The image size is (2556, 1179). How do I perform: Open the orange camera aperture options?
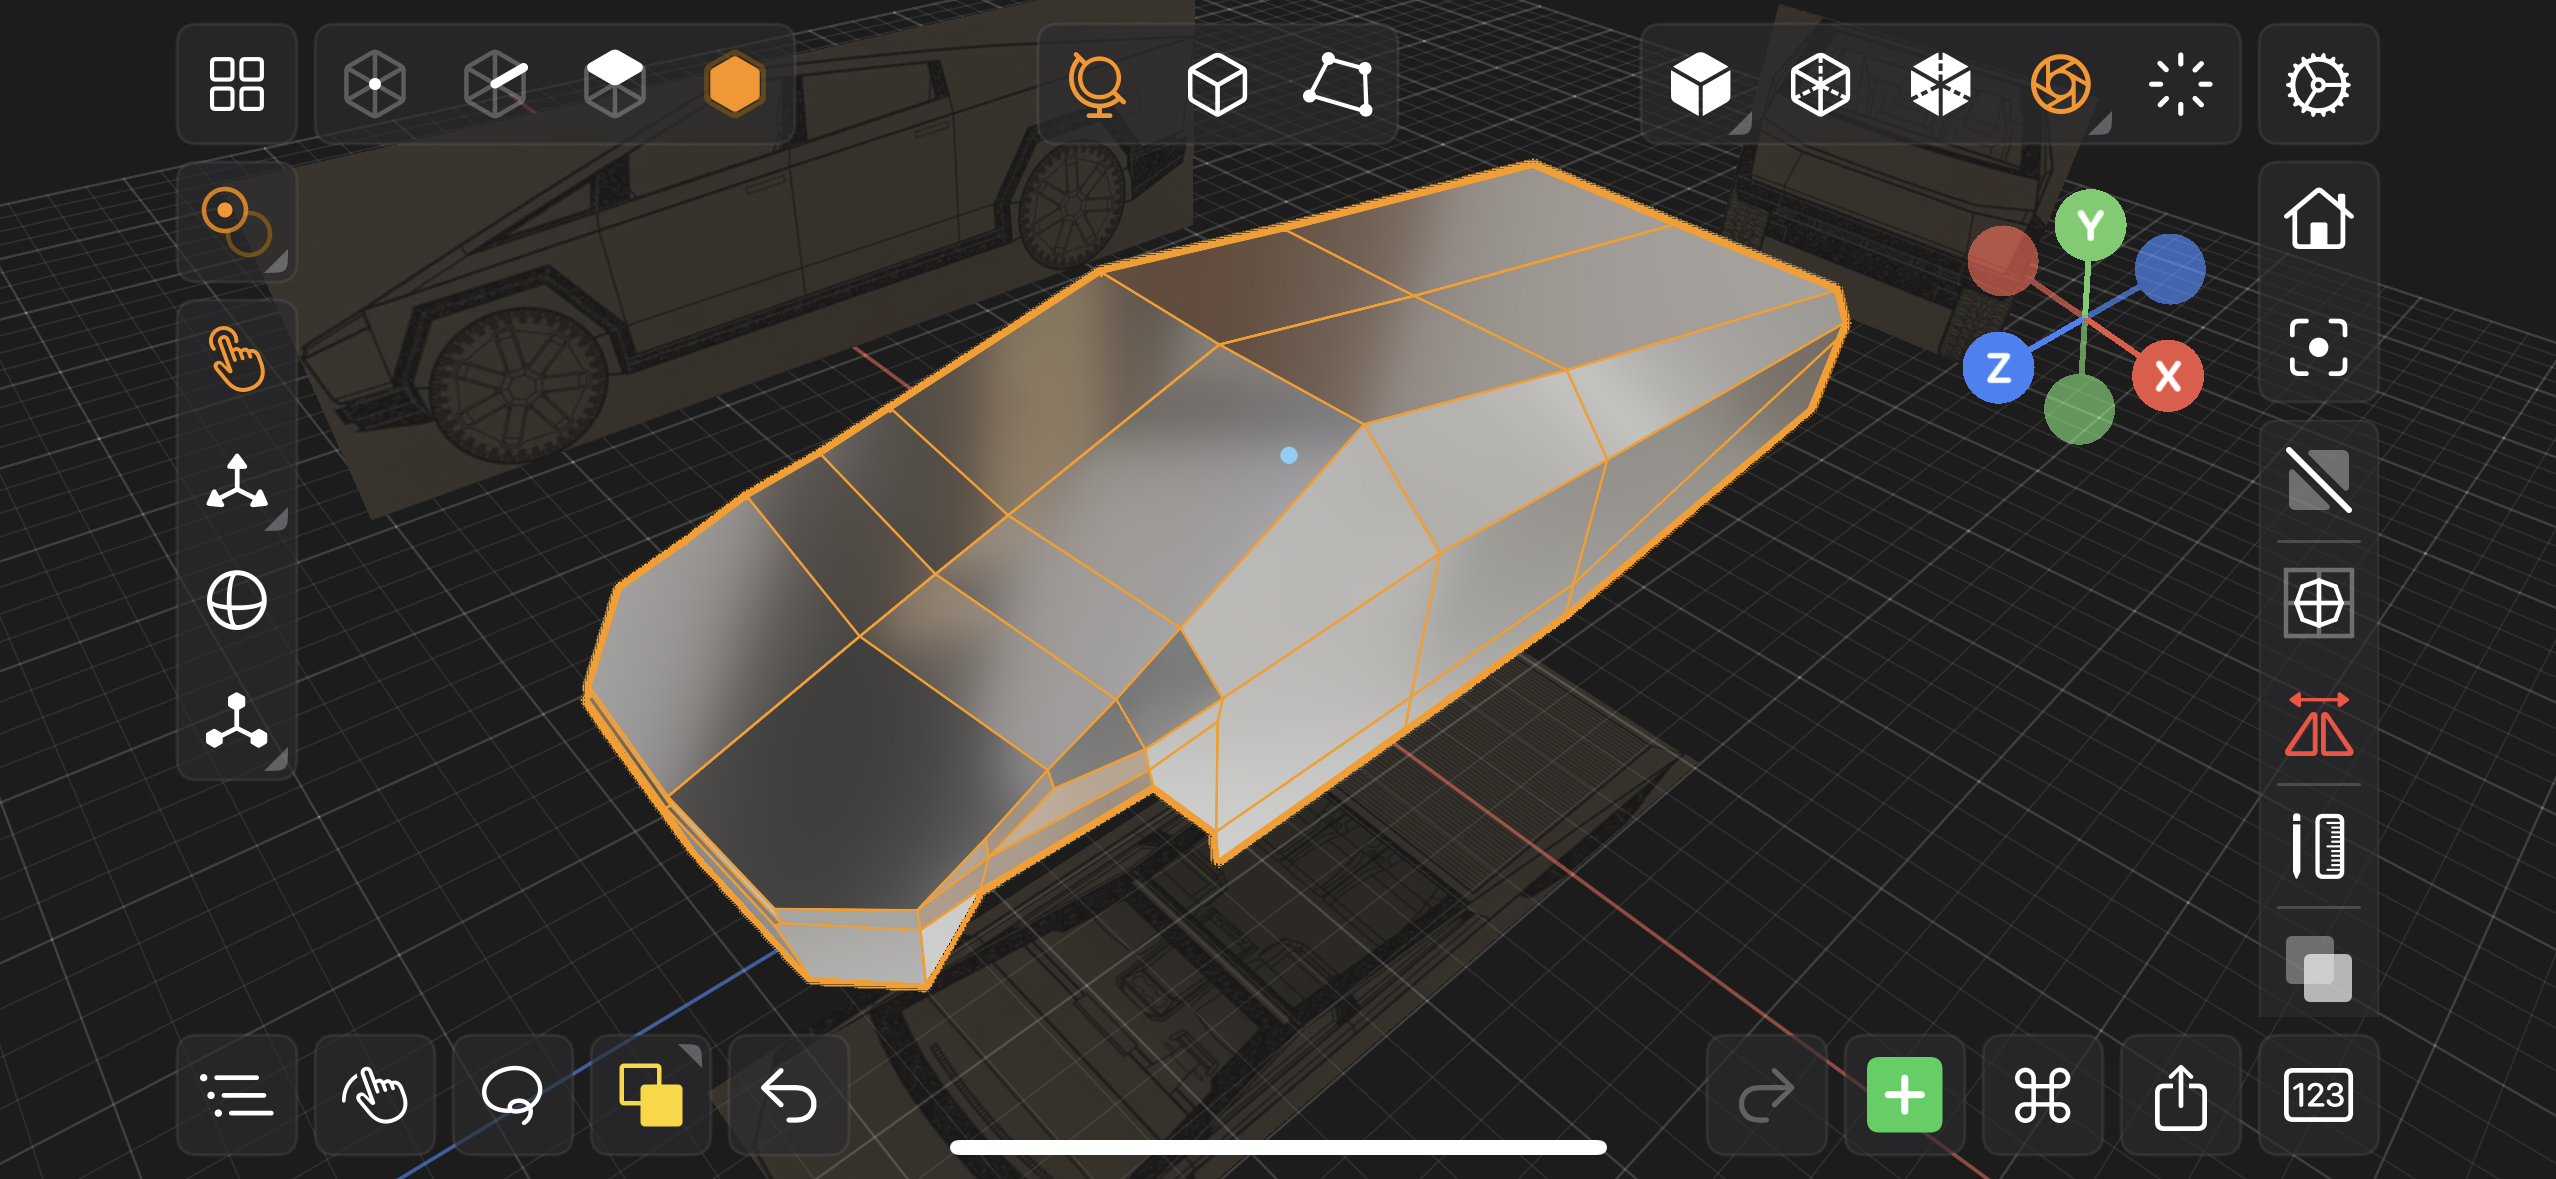pos(2061,84)
